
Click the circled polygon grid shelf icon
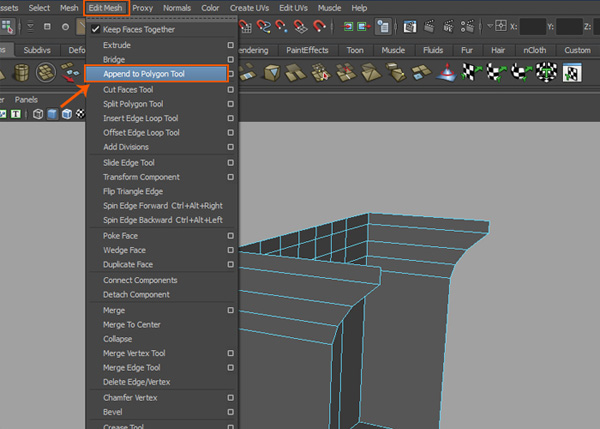46,72
